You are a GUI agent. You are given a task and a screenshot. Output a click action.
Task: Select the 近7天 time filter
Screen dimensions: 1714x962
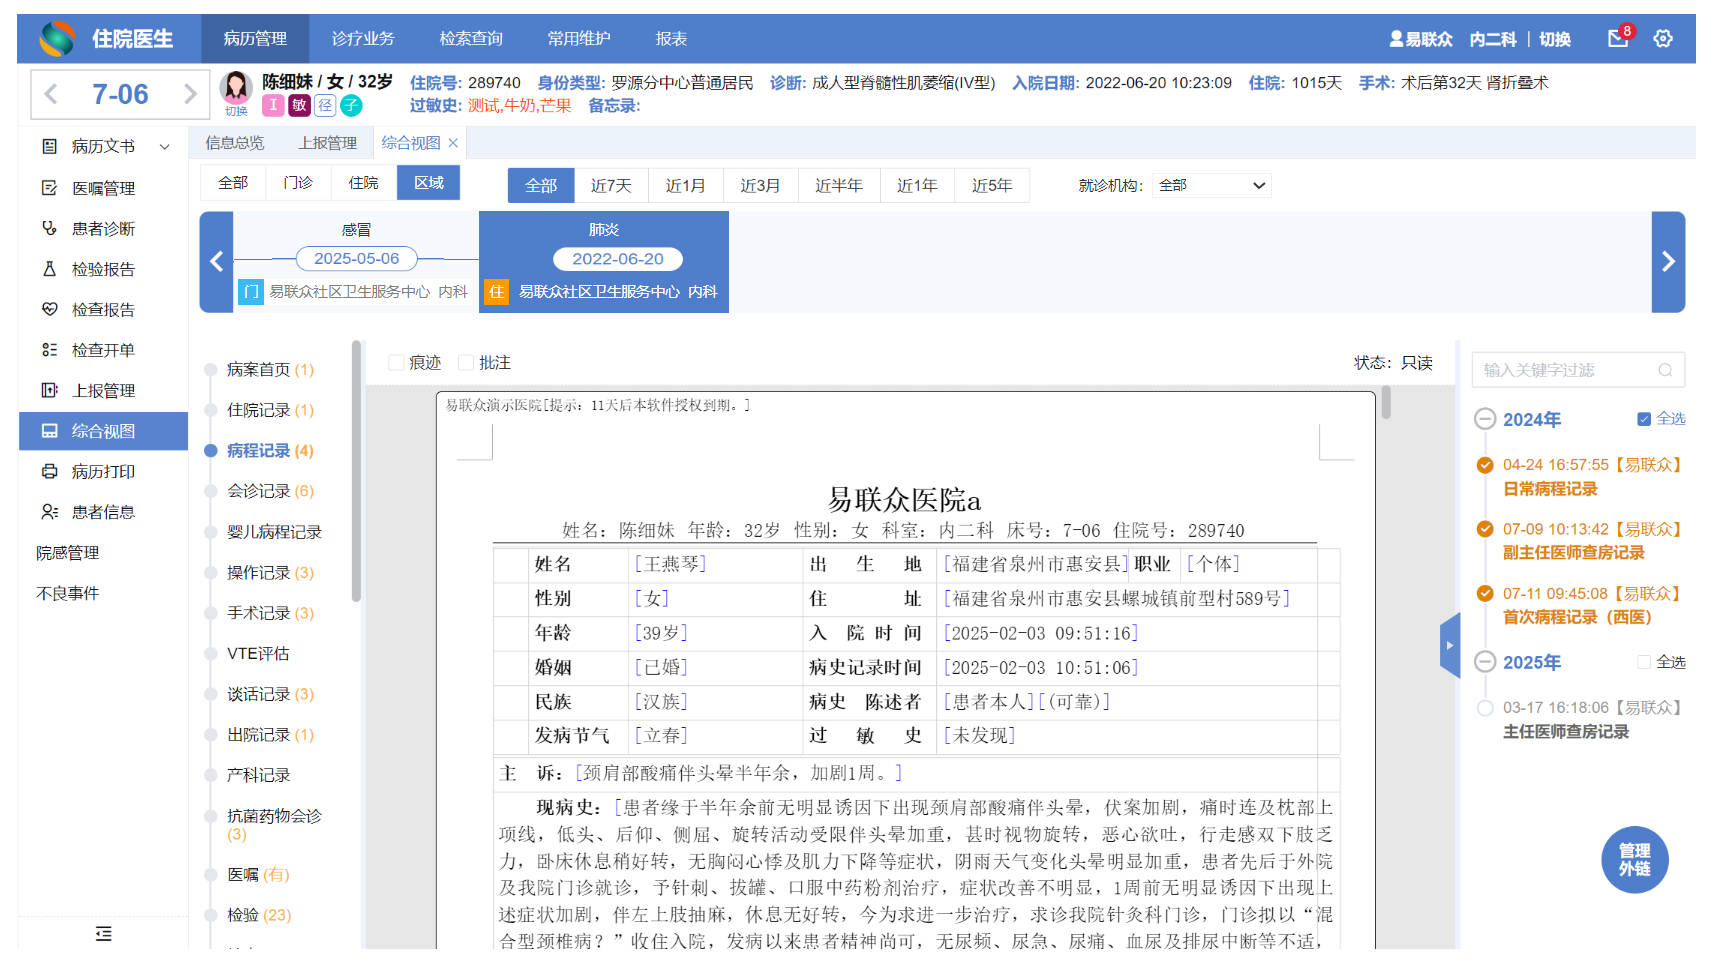pyautogui.click(x=611, y=185)
